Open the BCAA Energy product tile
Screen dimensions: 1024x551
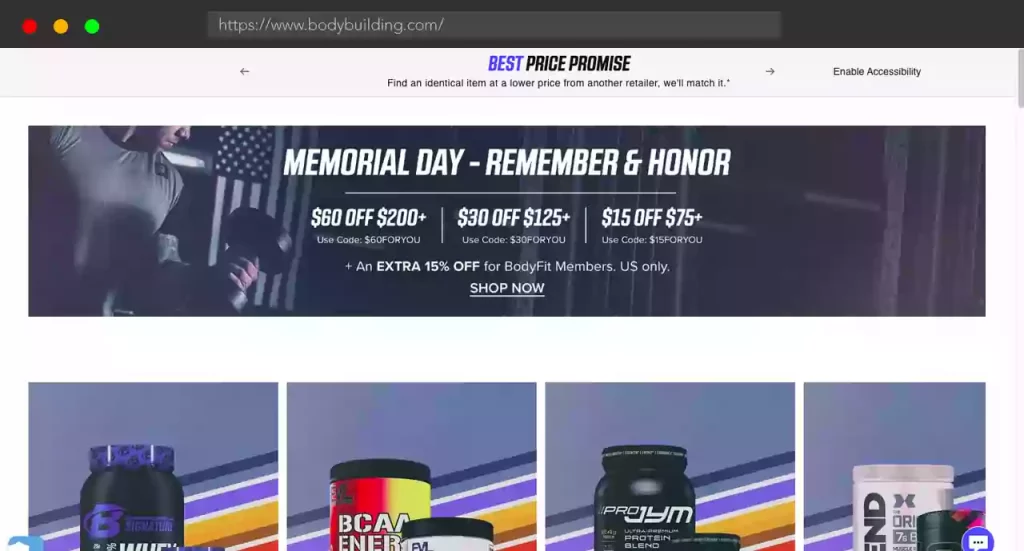(x=411, y=466)
